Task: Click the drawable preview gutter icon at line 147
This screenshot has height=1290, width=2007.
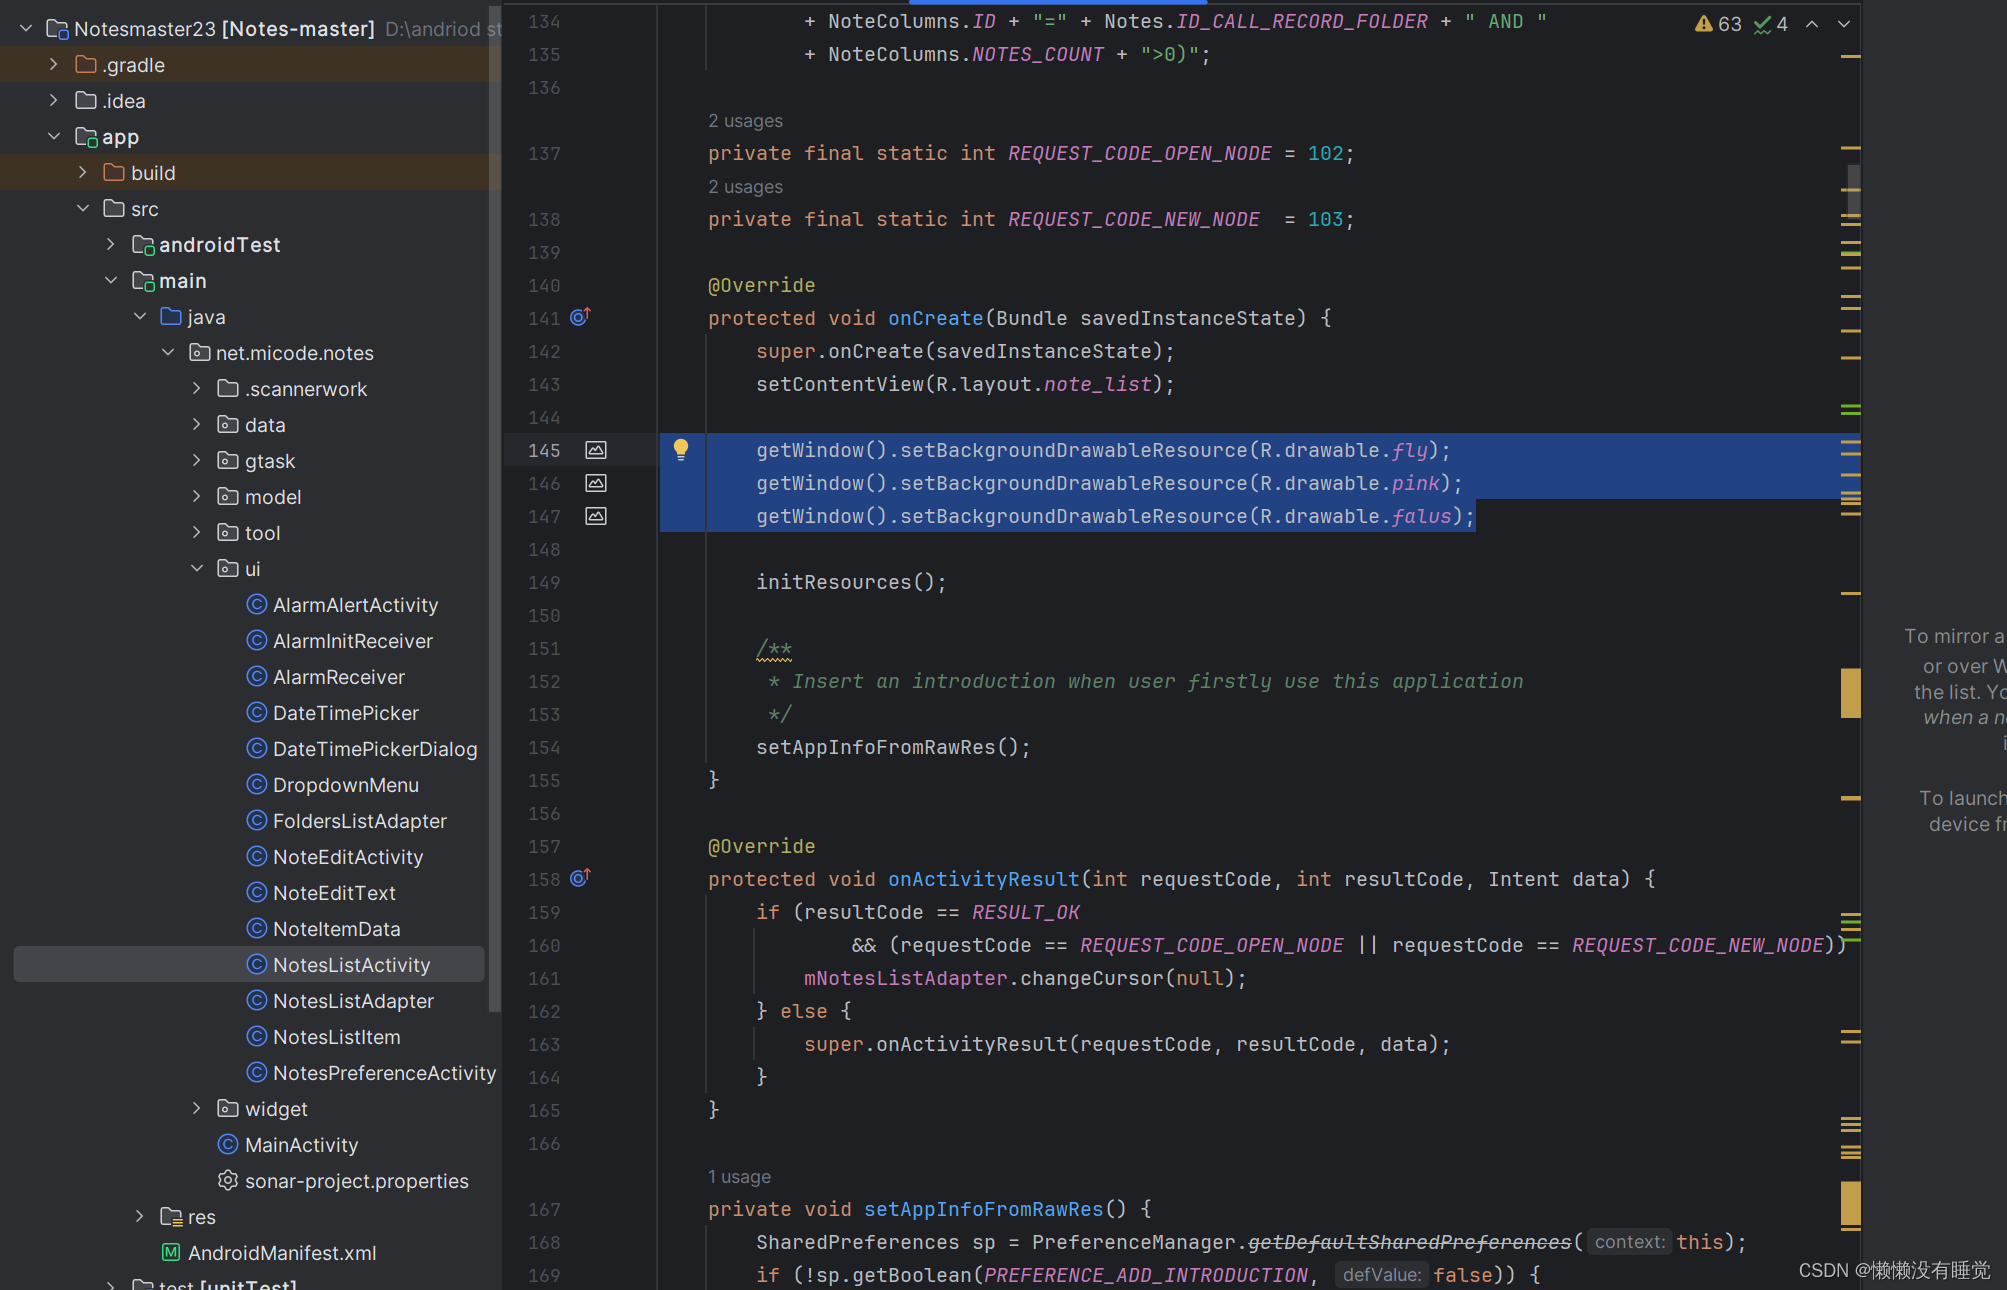Action: [x=596, y=516]
